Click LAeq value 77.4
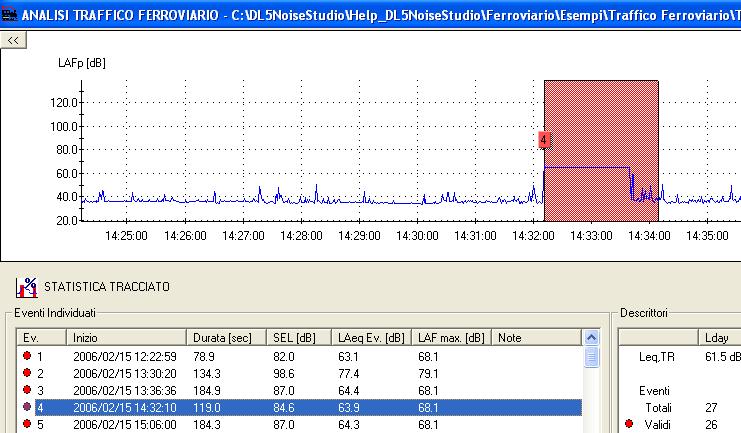Screen dimensions: 741x433 click(348, 373)
